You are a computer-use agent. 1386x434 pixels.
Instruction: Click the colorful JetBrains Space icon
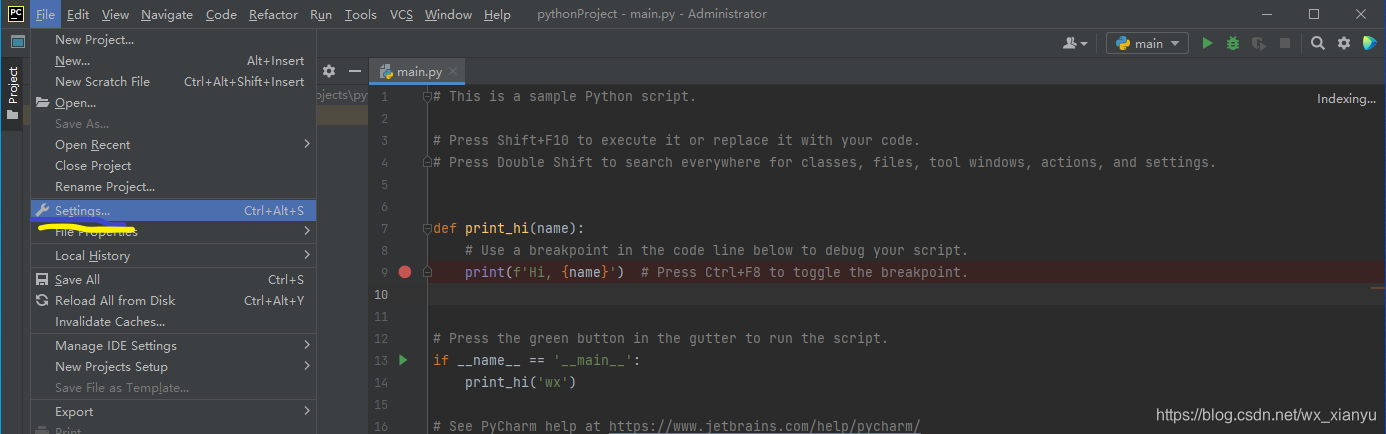(1369, 43)
